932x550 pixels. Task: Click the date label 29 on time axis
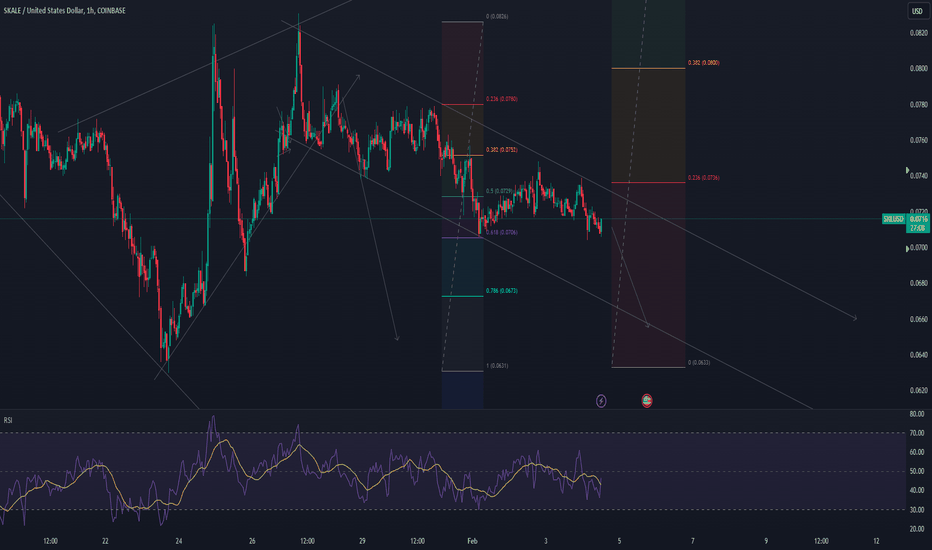(362, 541)
